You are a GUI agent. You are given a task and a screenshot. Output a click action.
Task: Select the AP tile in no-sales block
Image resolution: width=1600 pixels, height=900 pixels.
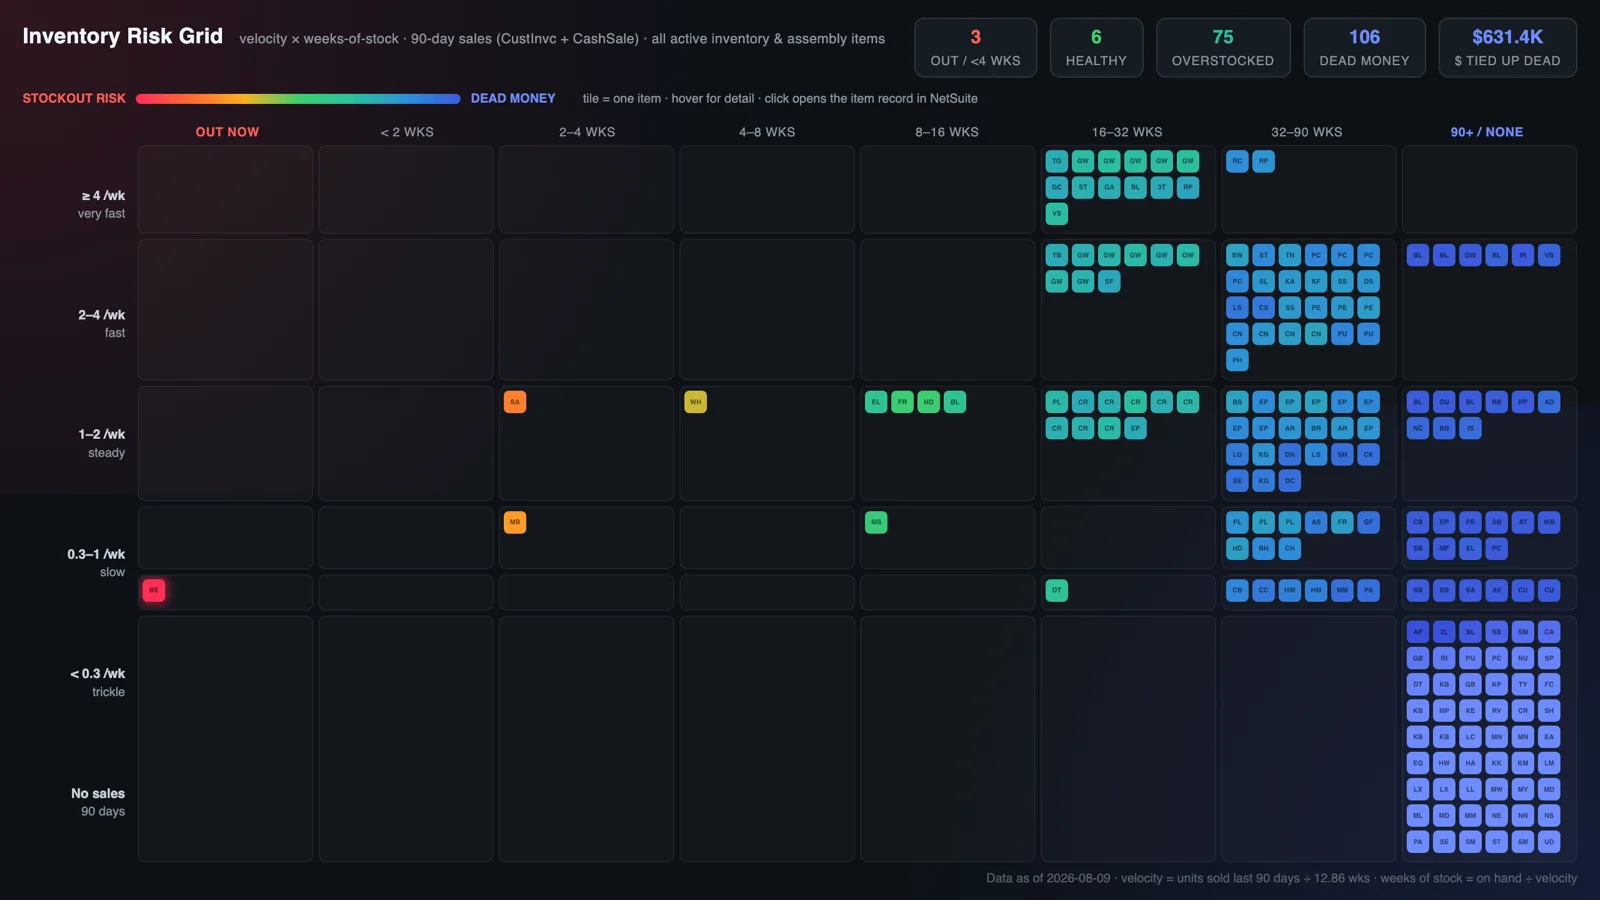1418,632
